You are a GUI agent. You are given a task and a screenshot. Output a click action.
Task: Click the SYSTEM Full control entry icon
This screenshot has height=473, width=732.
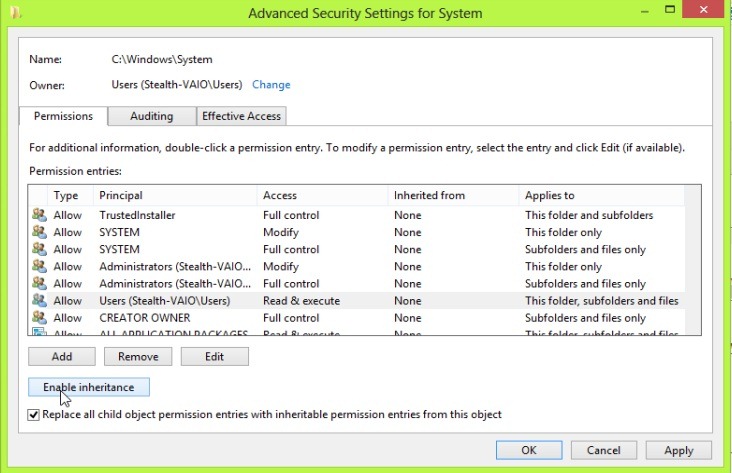click(39, 249)
